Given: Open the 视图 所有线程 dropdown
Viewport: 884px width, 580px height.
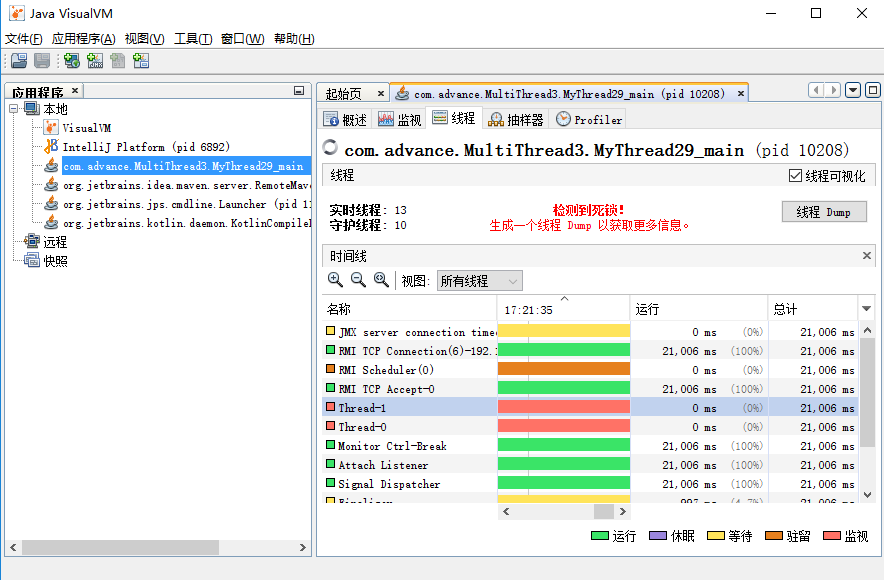Looking at the screenshot, I should click(480, 281).
